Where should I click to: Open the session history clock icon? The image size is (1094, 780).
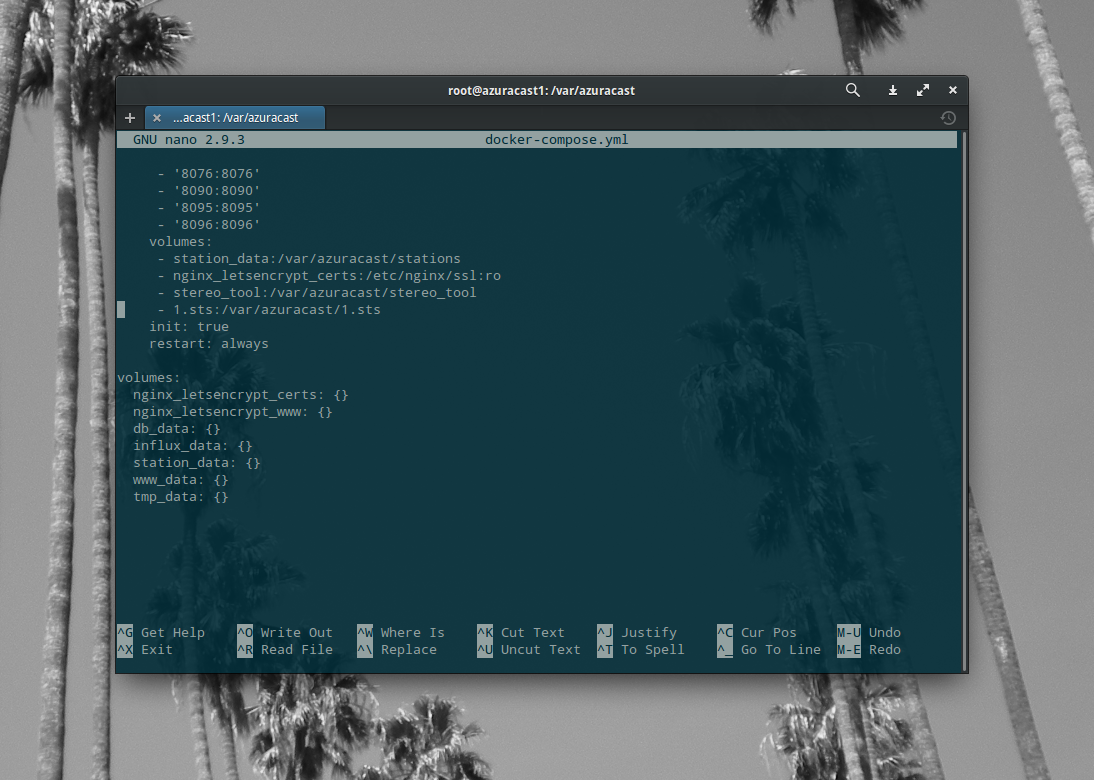tap(947, 117)
